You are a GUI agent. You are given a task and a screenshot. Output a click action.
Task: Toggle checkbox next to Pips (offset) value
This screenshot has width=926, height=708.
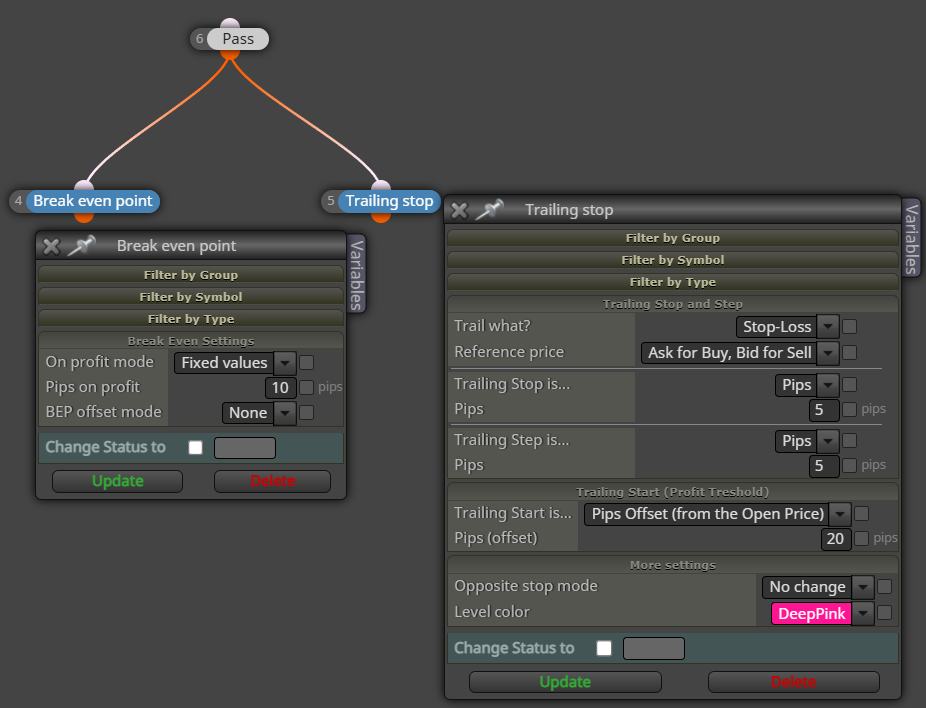point(862,539)
